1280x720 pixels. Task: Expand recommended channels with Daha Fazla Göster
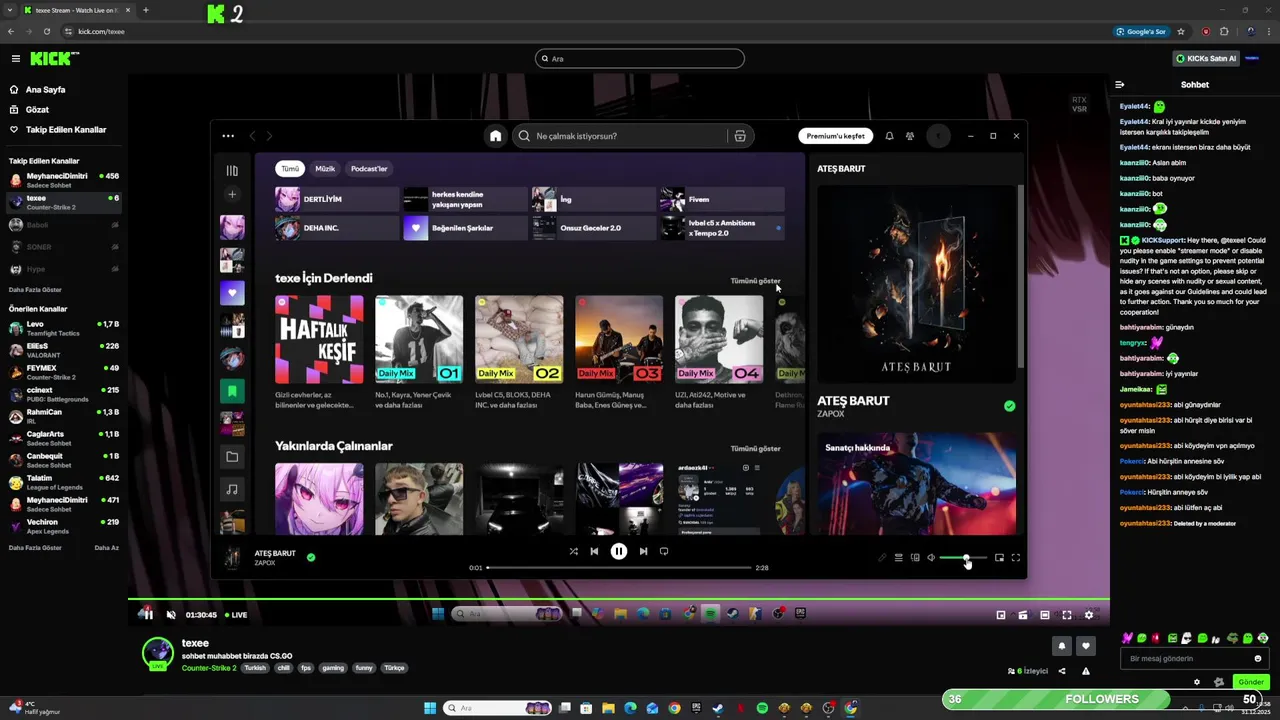35,548
